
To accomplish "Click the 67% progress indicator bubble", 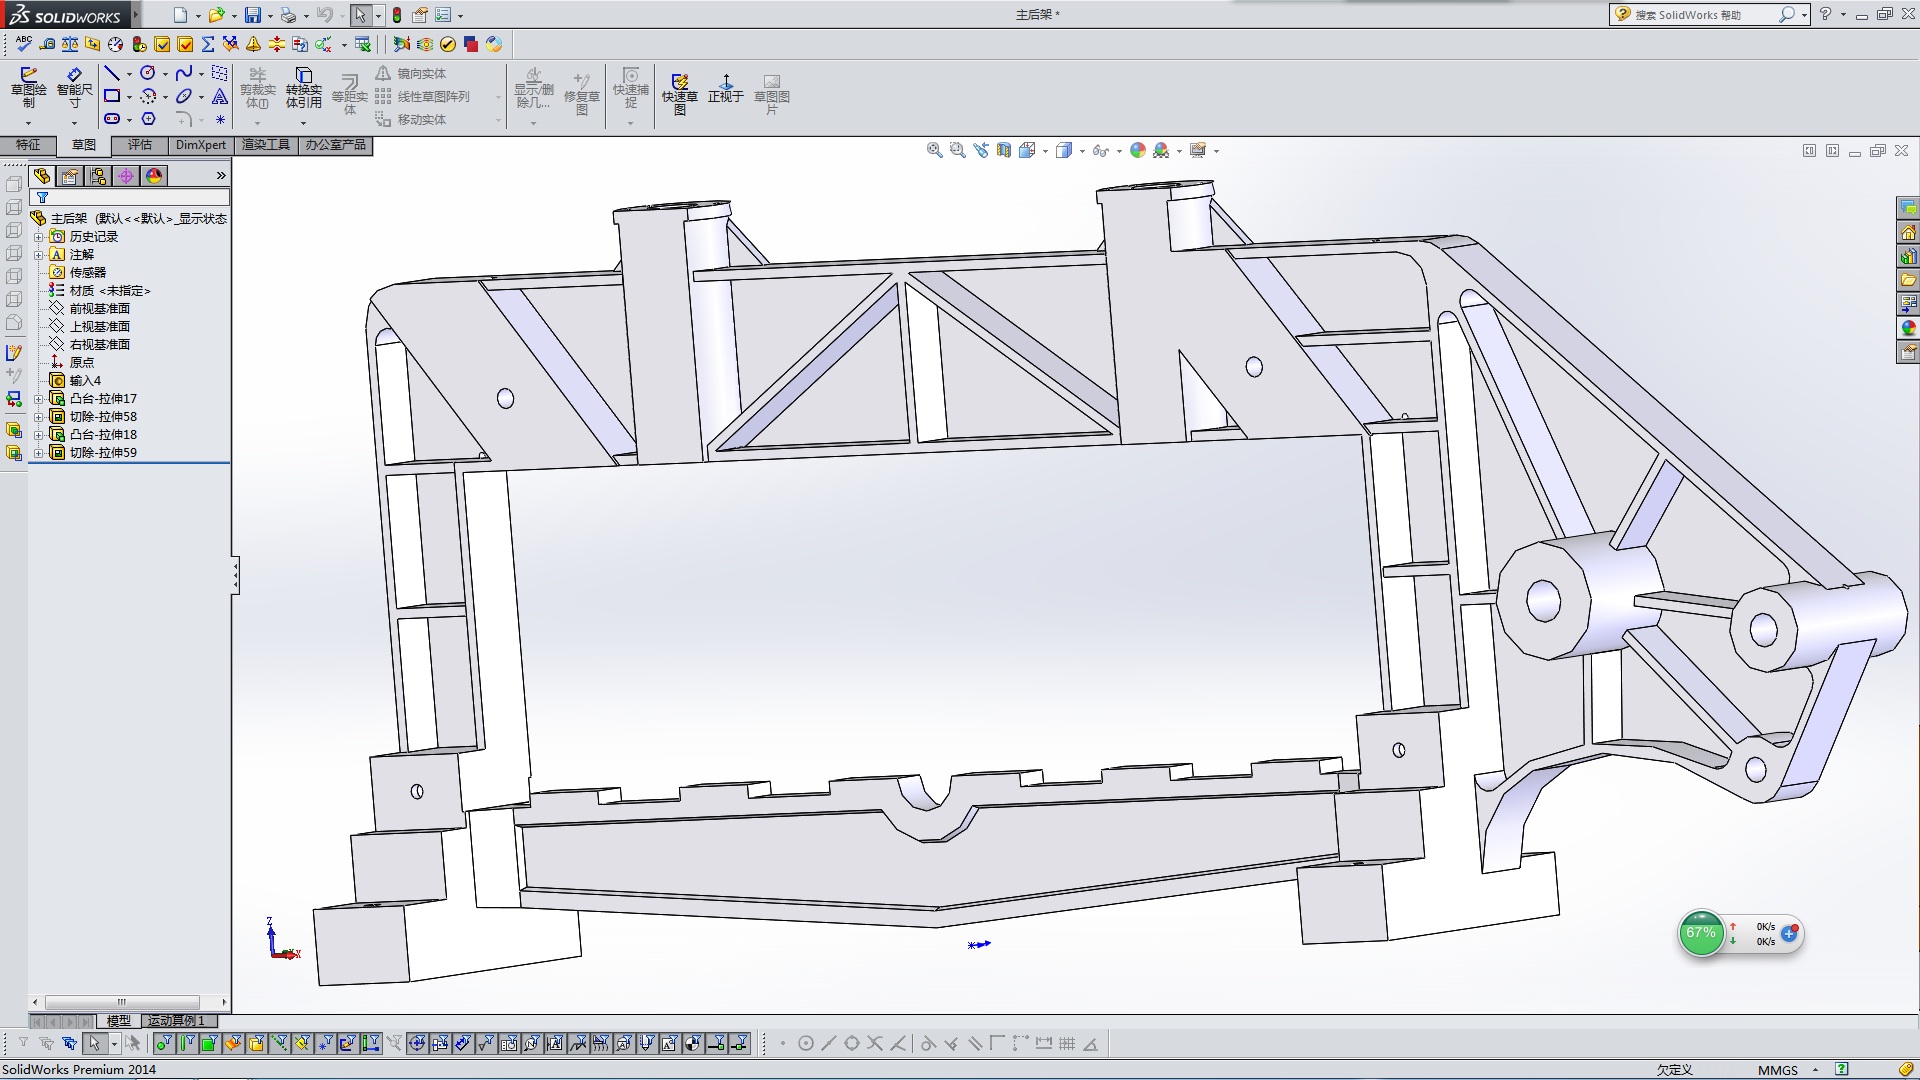I will click(x=1703, y=932).
